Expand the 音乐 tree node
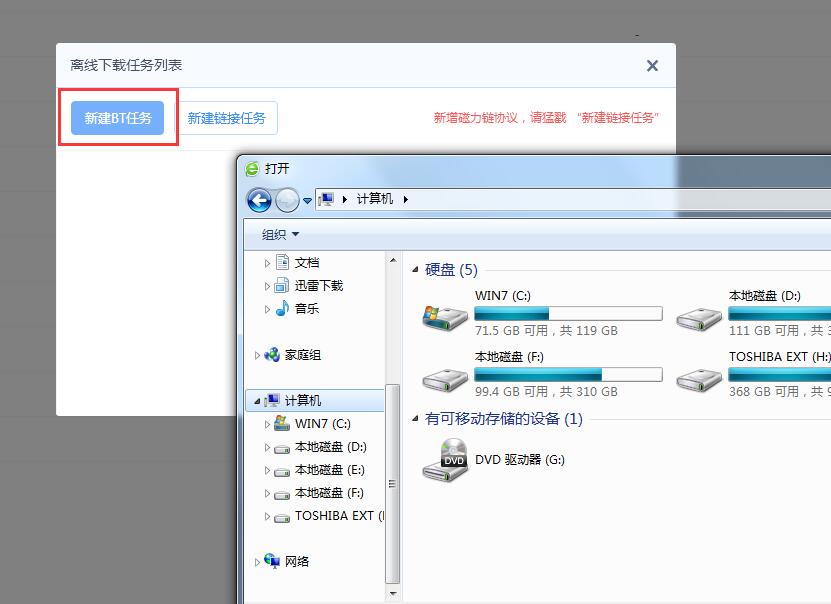Screen dimensions: 831x604 click(267, 309)
